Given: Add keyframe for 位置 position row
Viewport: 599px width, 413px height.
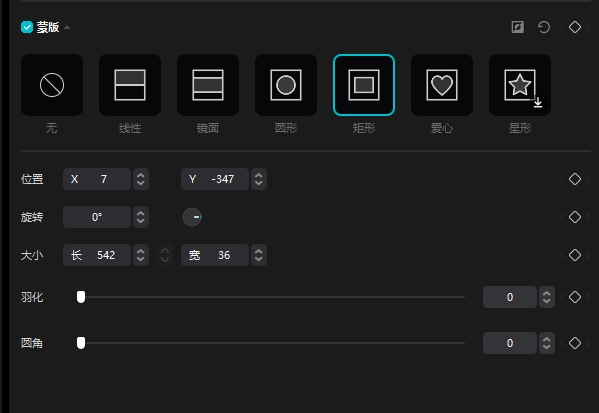Looking at the screenshot, I should pos(575,179).
